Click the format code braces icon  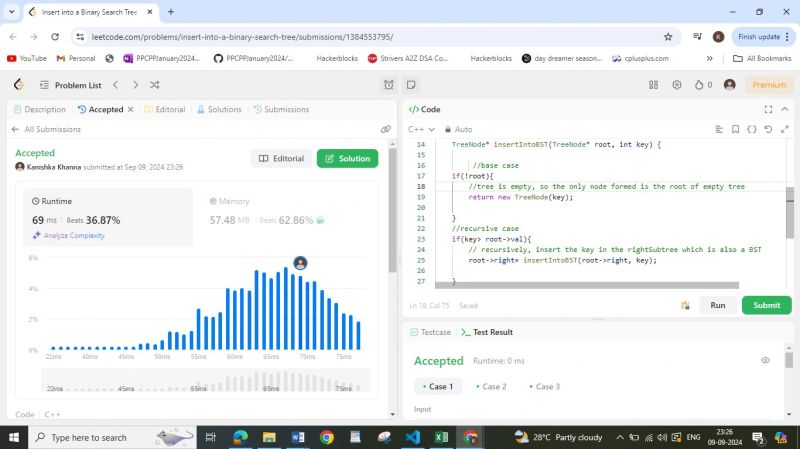[751, 129]
